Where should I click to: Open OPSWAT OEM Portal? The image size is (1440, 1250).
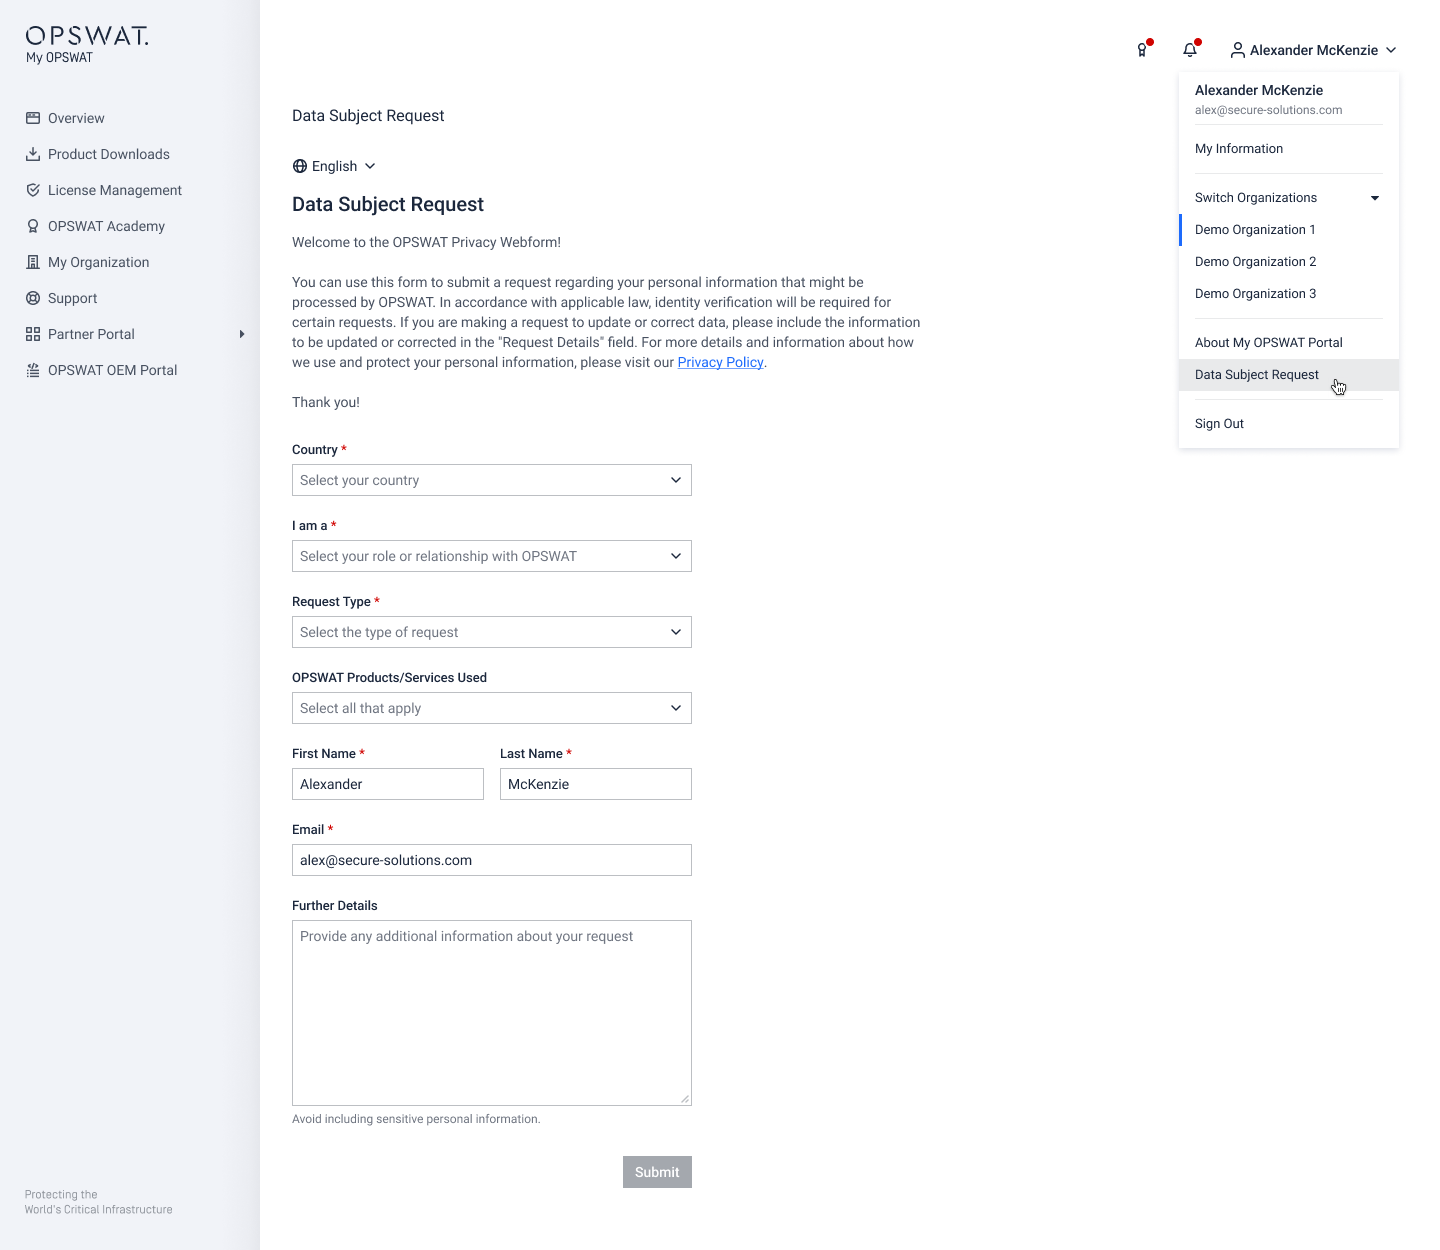pyautogui.click(x=112, y=370)
